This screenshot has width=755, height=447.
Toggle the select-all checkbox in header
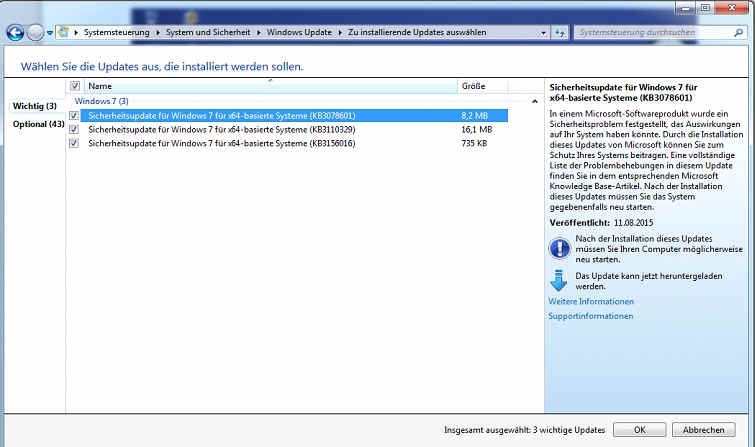coord(75,86)
